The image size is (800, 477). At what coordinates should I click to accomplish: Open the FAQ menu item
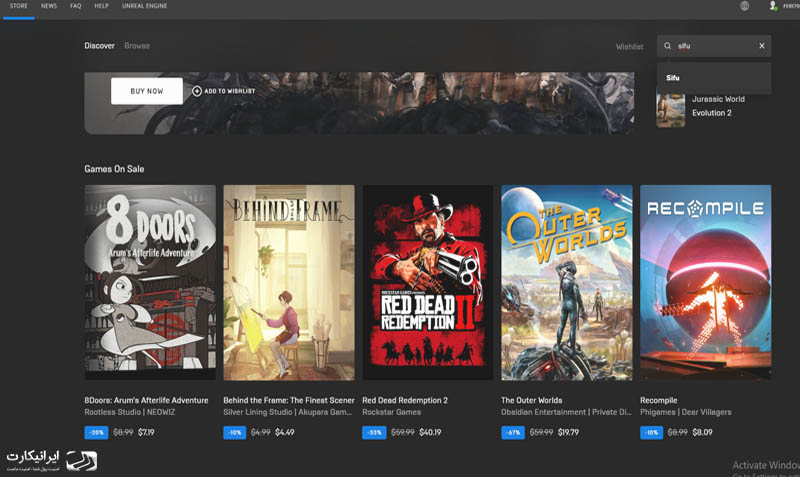pyautogui.click(x=76, y=6)
